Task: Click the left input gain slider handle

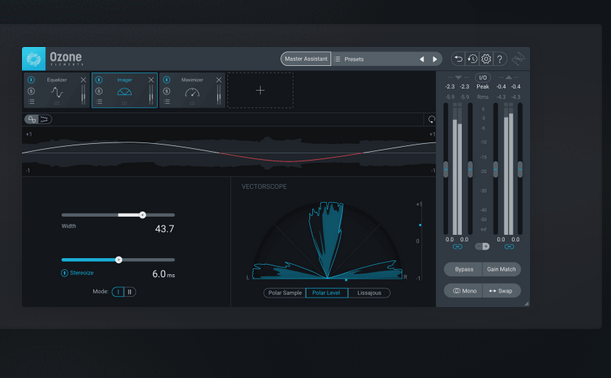Action: point(446,169)
